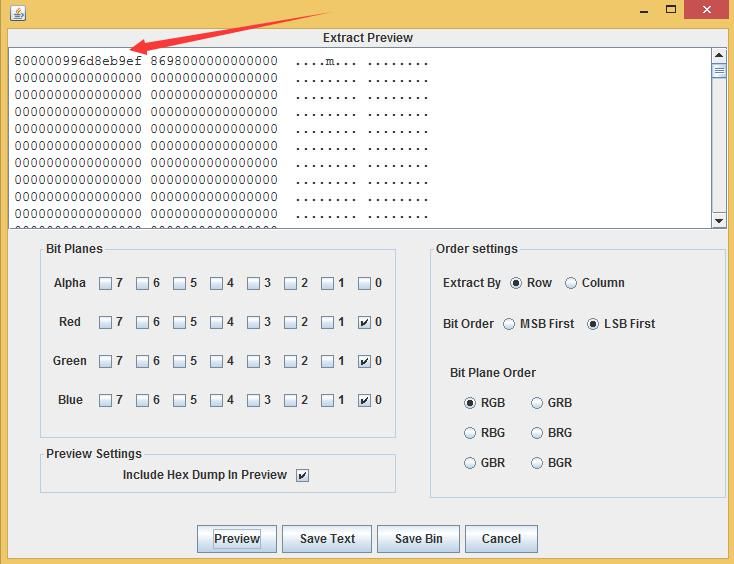Enable Alpha bit plane 5
This screenshot has height=564, width=734.
tap(179, 283)
